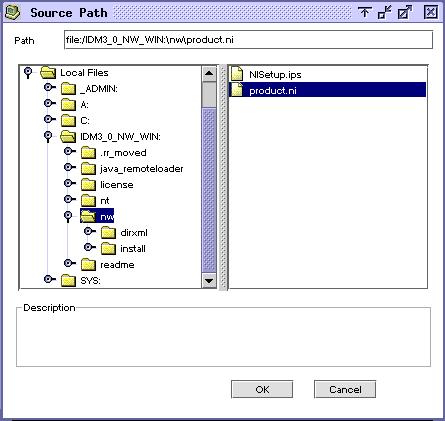Click the SYS: folder icon
445x421 pixels.
click(x=68, y=280)
